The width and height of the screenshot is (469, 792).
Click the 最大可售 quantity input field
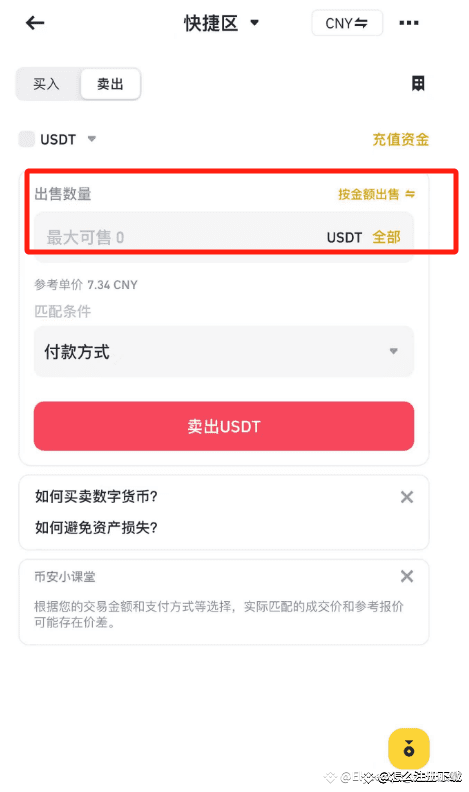pos(224,237)
